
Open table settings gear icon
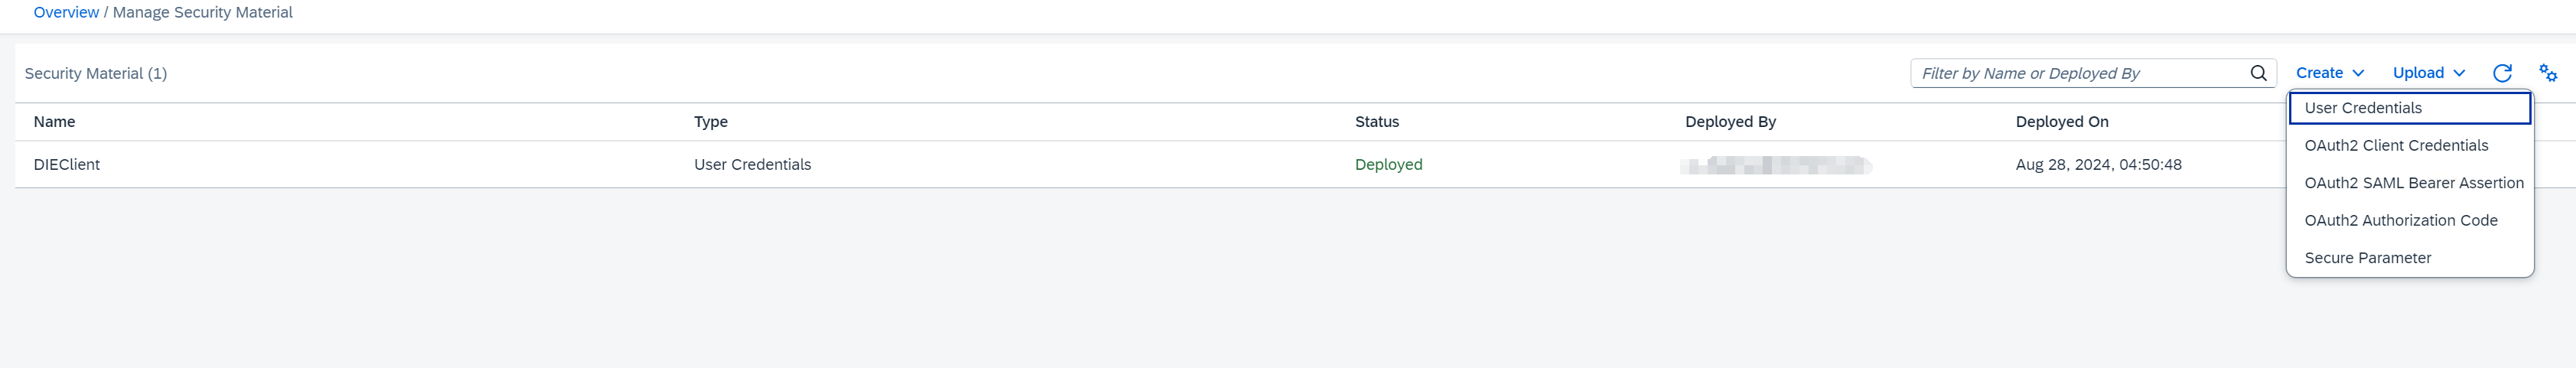2548,73
